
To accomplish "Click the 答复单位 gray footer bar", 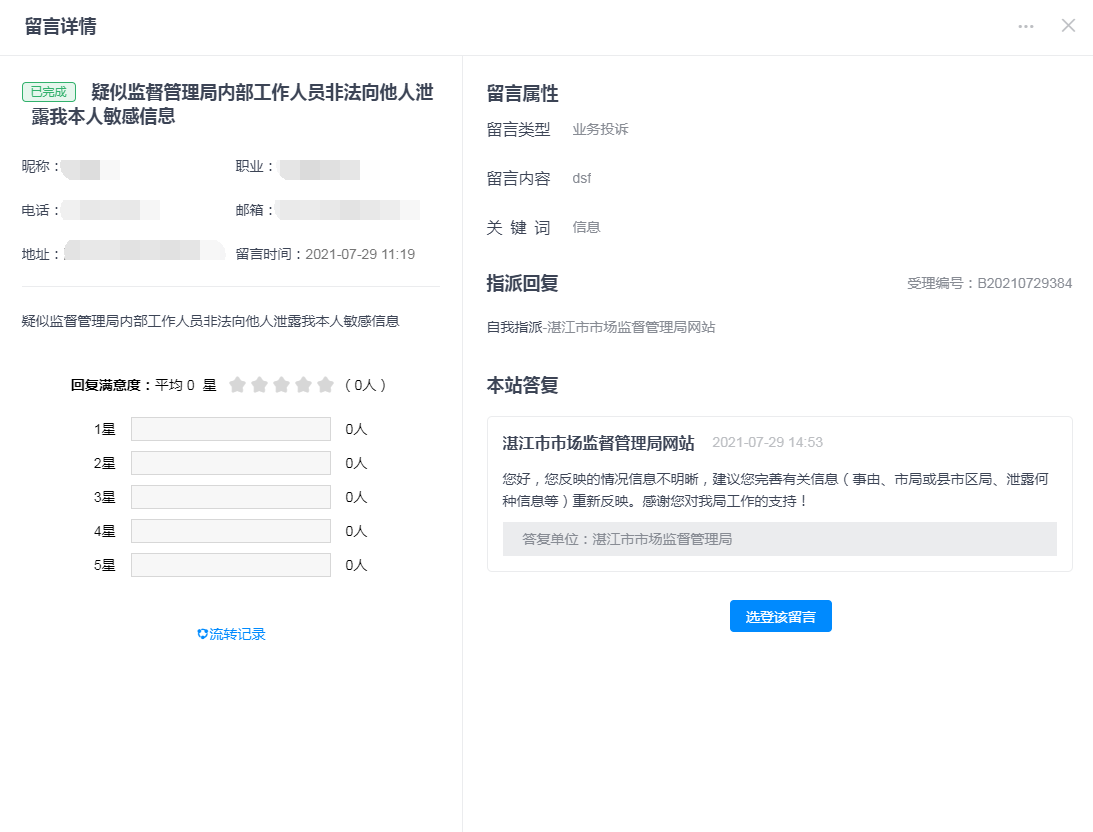I will pyautogui.click(x=779, y=539).
